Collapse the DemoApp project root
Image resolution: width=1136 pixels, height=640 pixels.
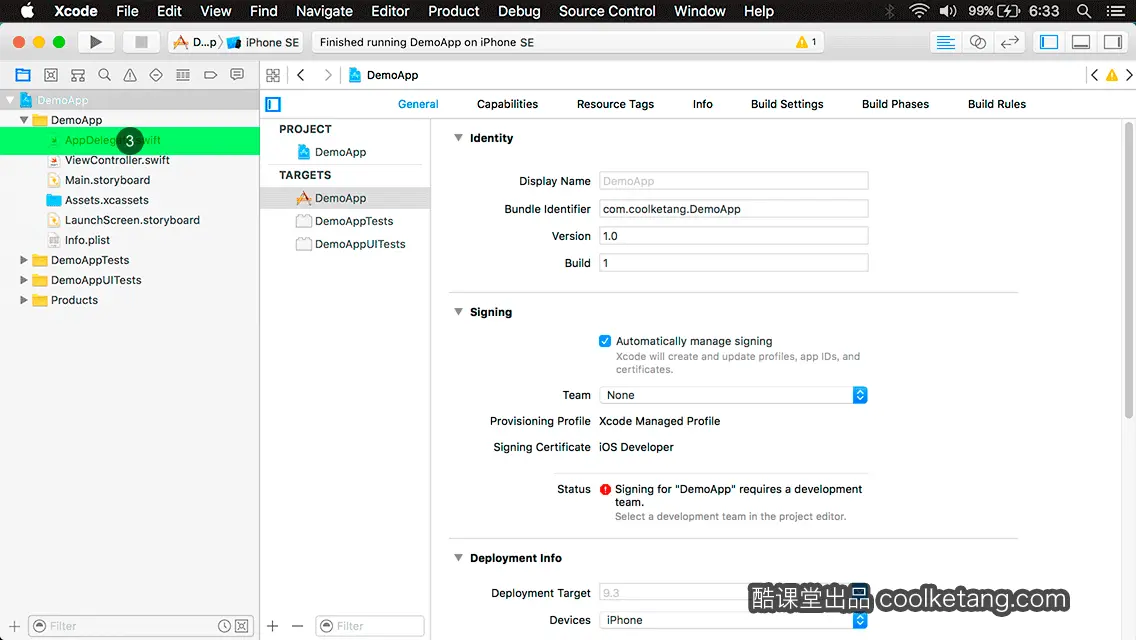pos(10,100)
